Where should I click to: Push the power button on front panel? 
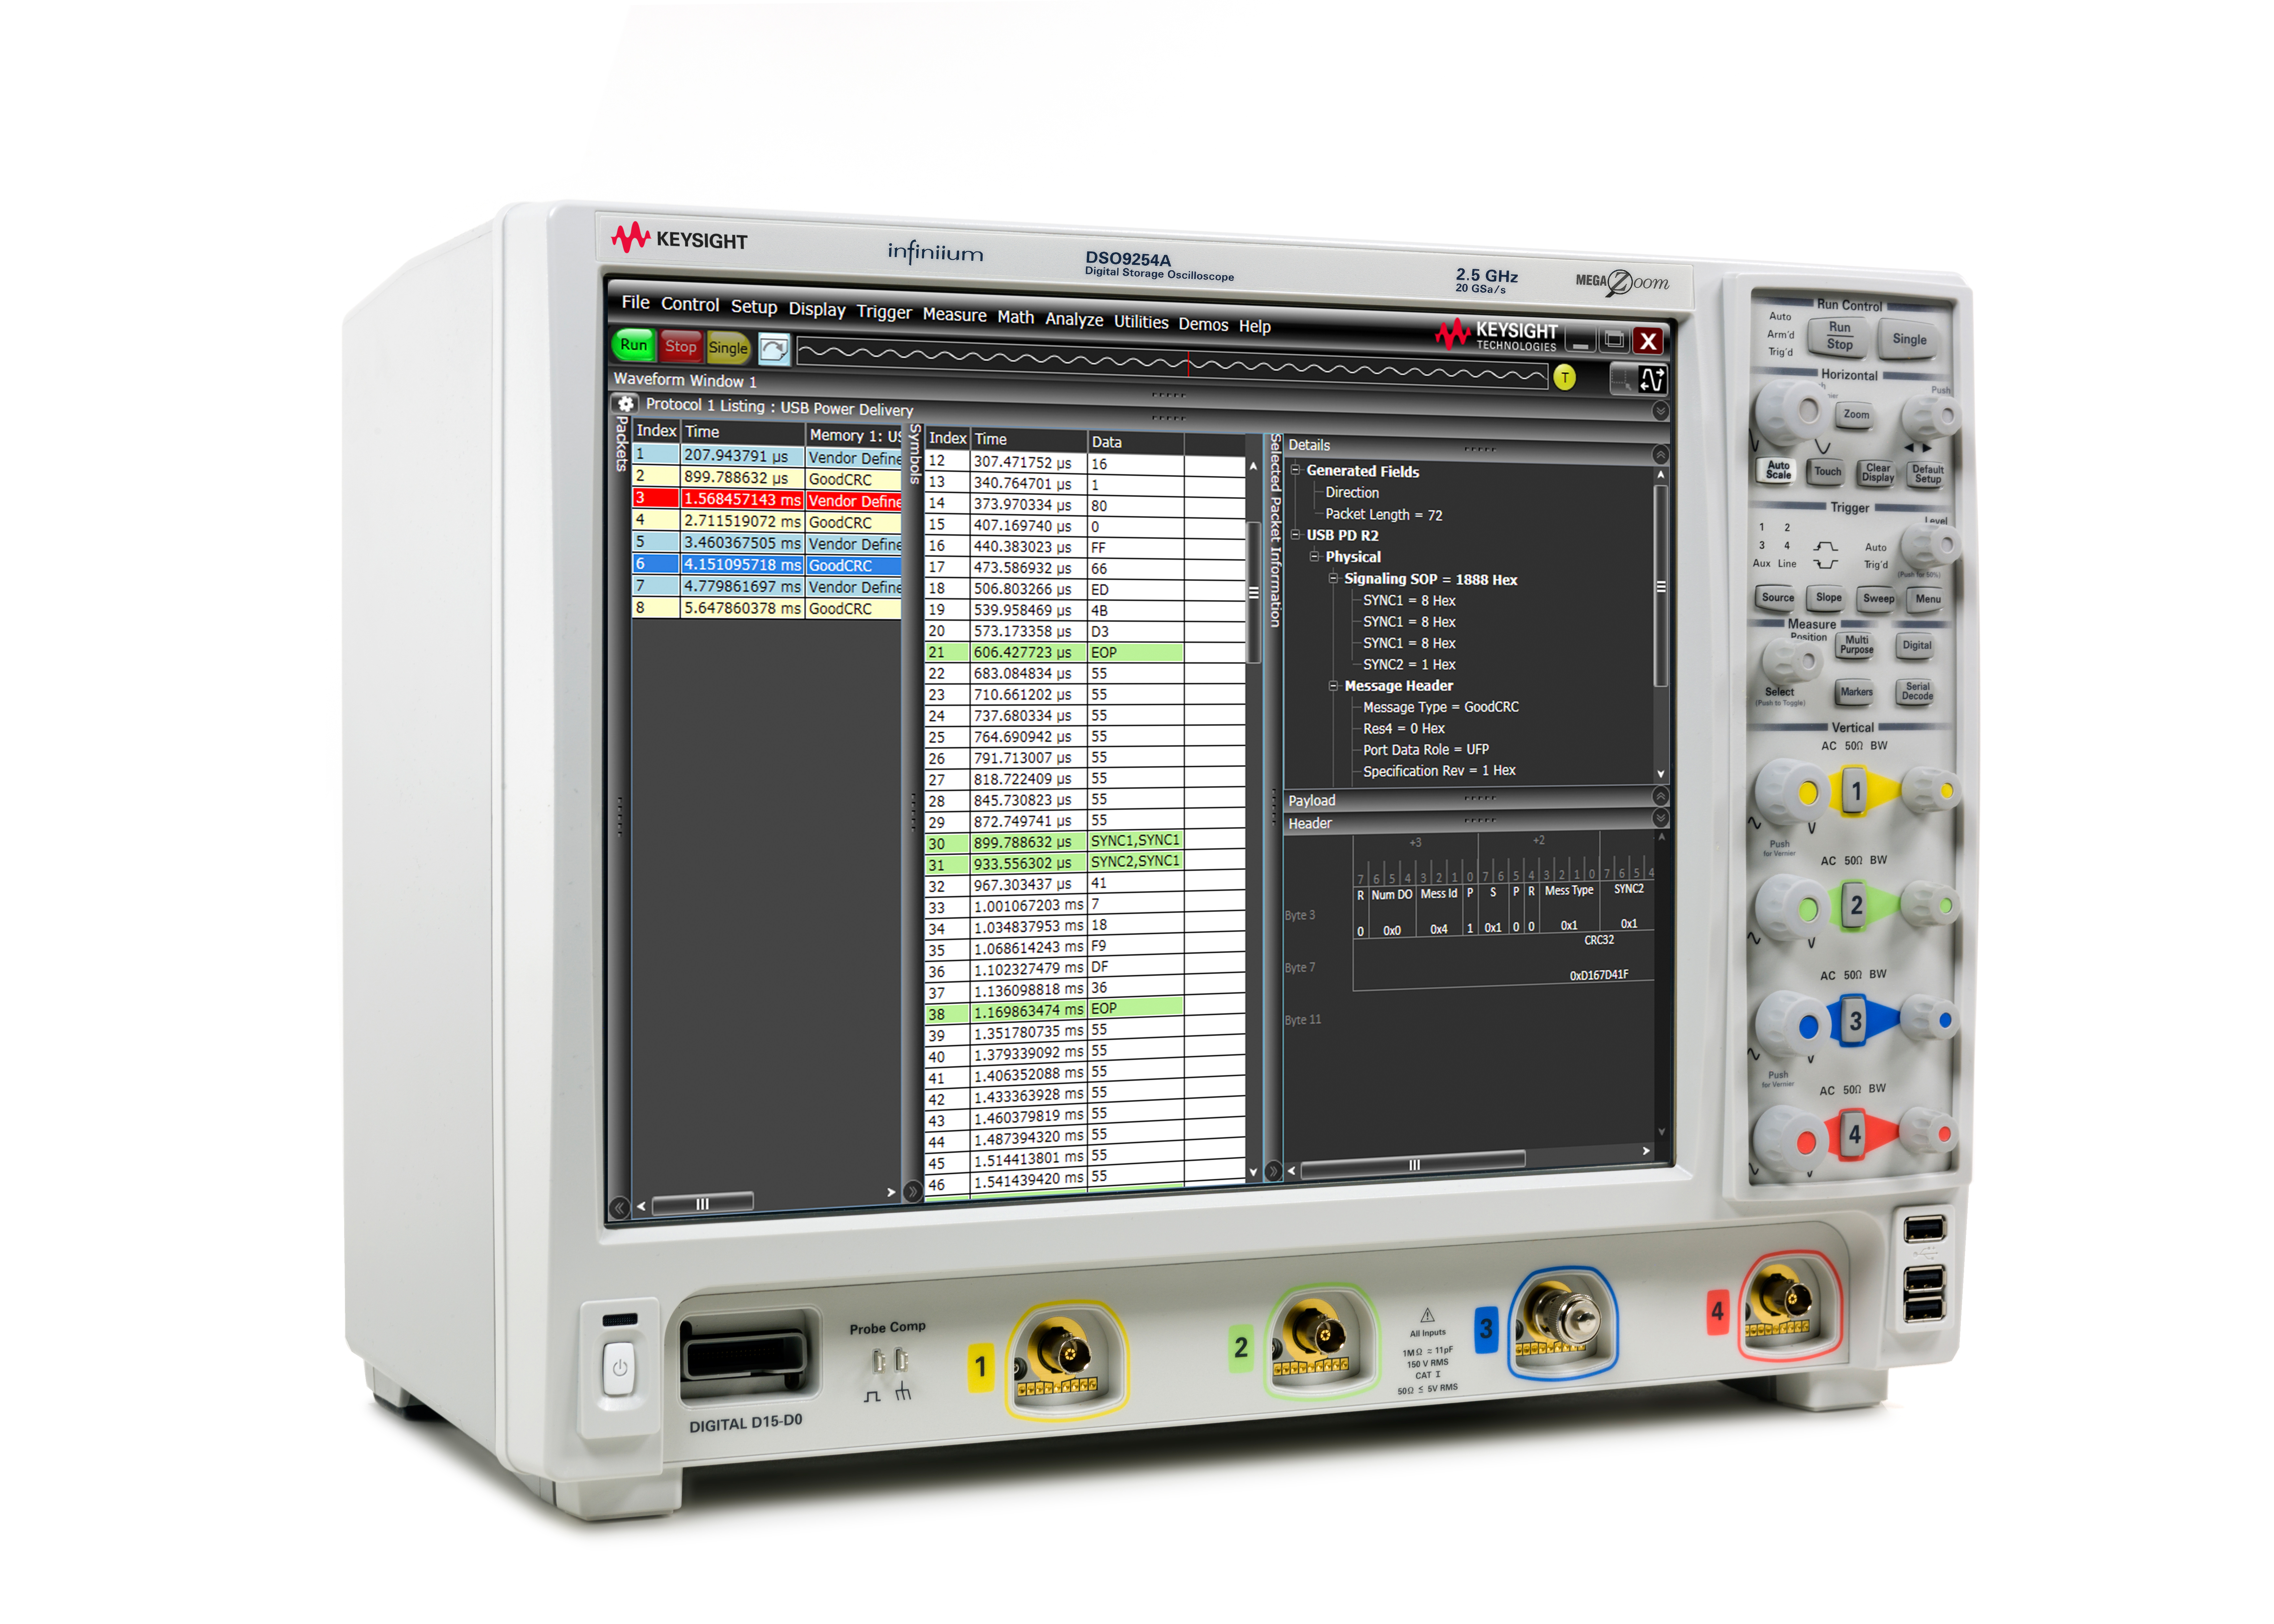click(x=619, y=1368)
